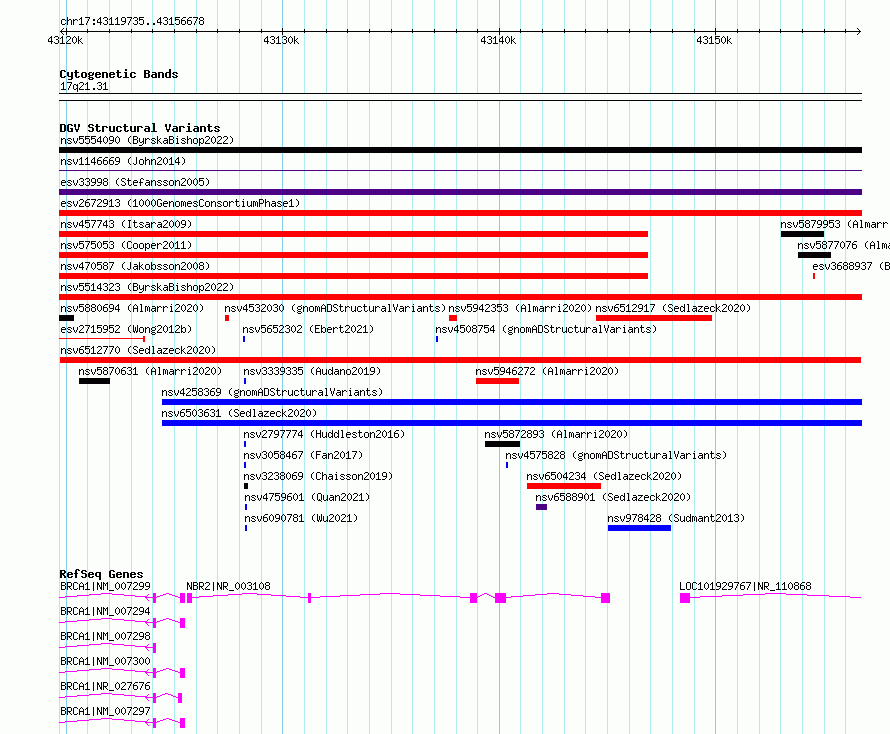Click BRCA1|NR_027676 transcript label
Viewport: 890px width, 734px height.
105,686
